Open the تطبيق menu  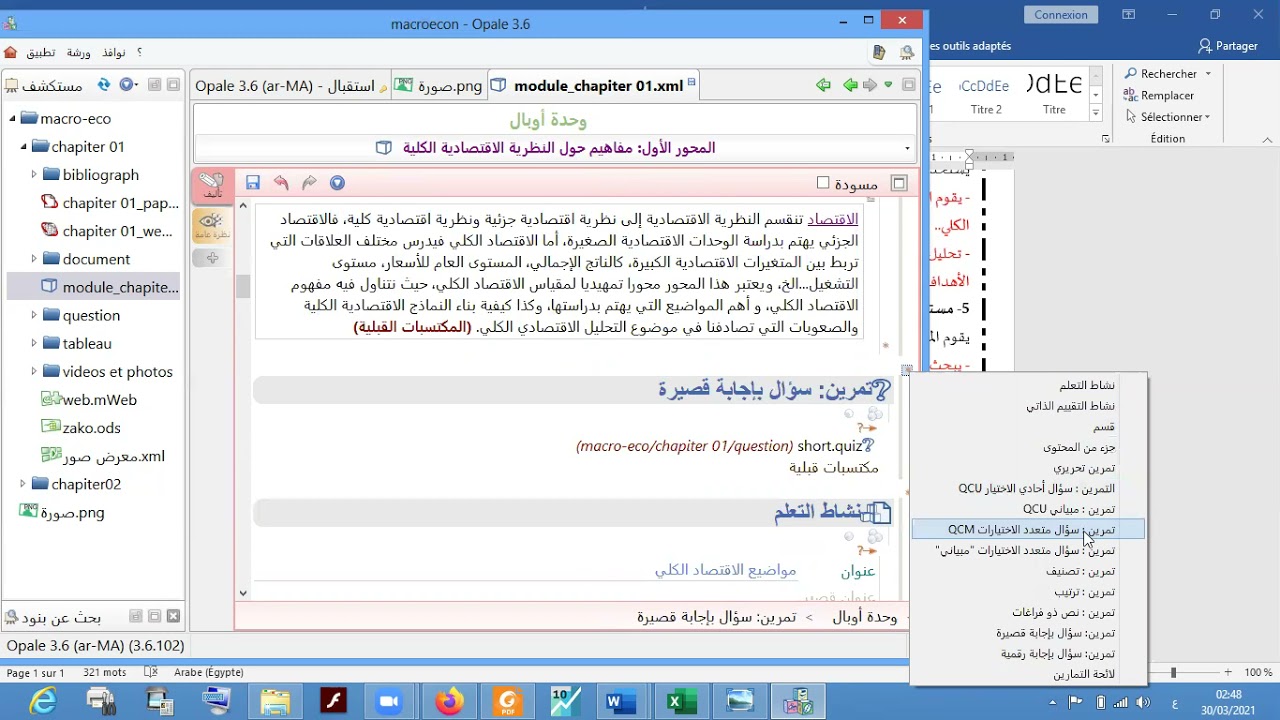click(x=41, y=52)
